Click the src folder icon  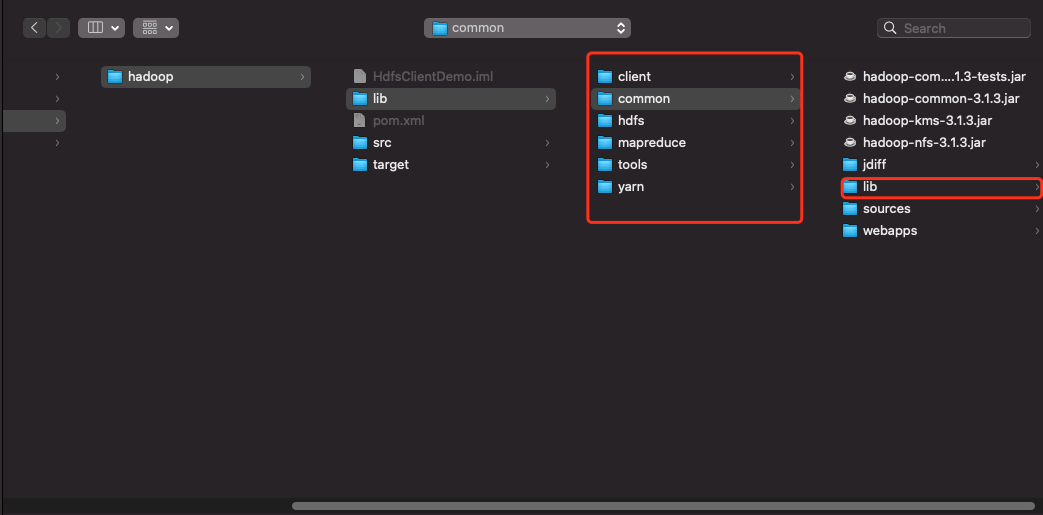(360, 142)
